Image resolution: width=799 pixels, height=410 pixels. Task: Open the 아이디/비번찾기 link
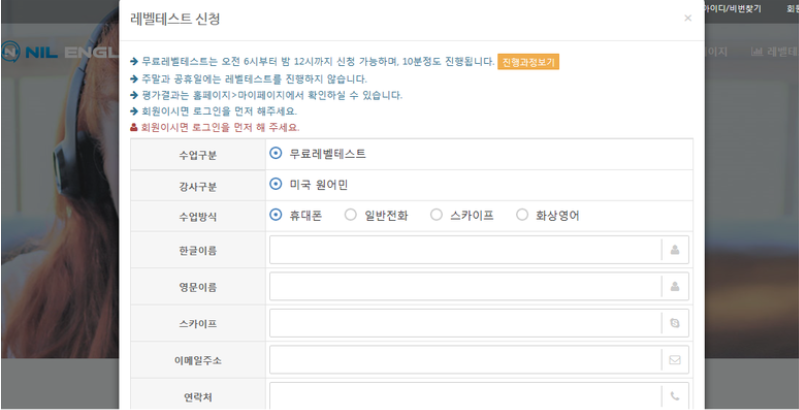coord(731,8)
